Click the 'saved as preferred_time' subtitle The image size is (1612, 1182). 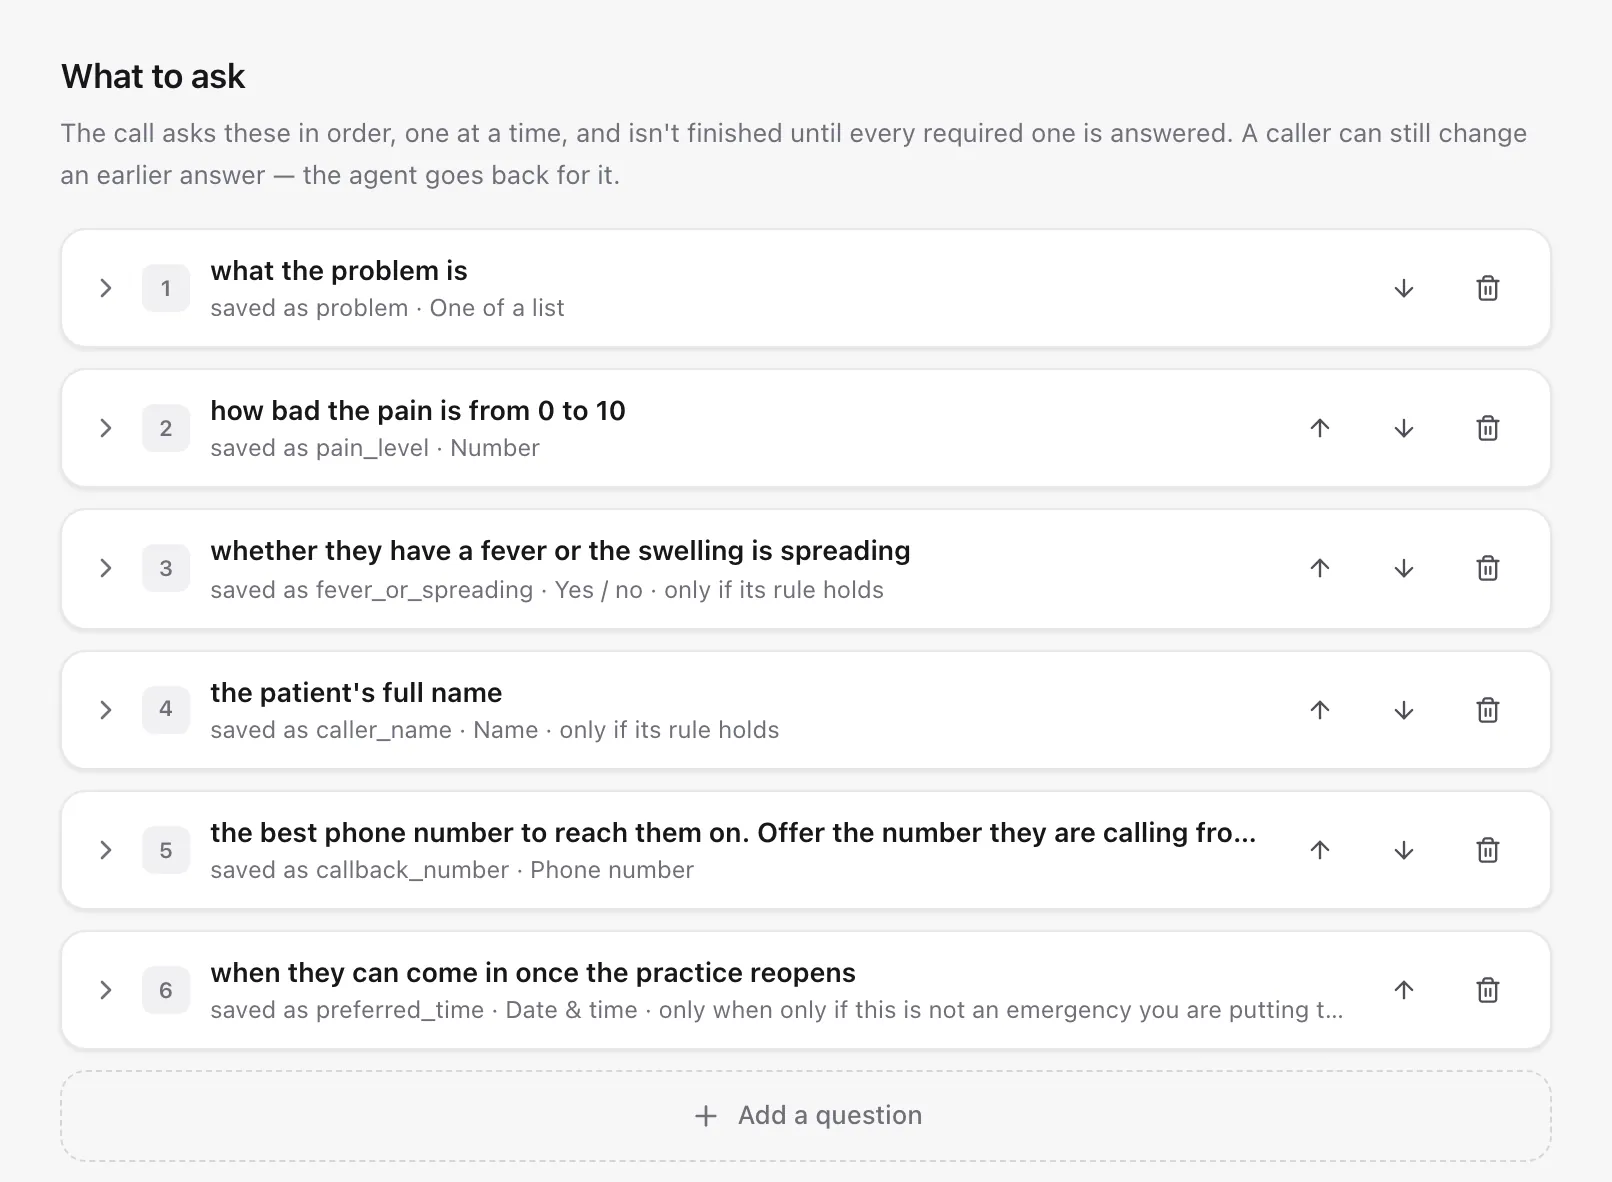pyautogui.click(x=777, y=1010)
